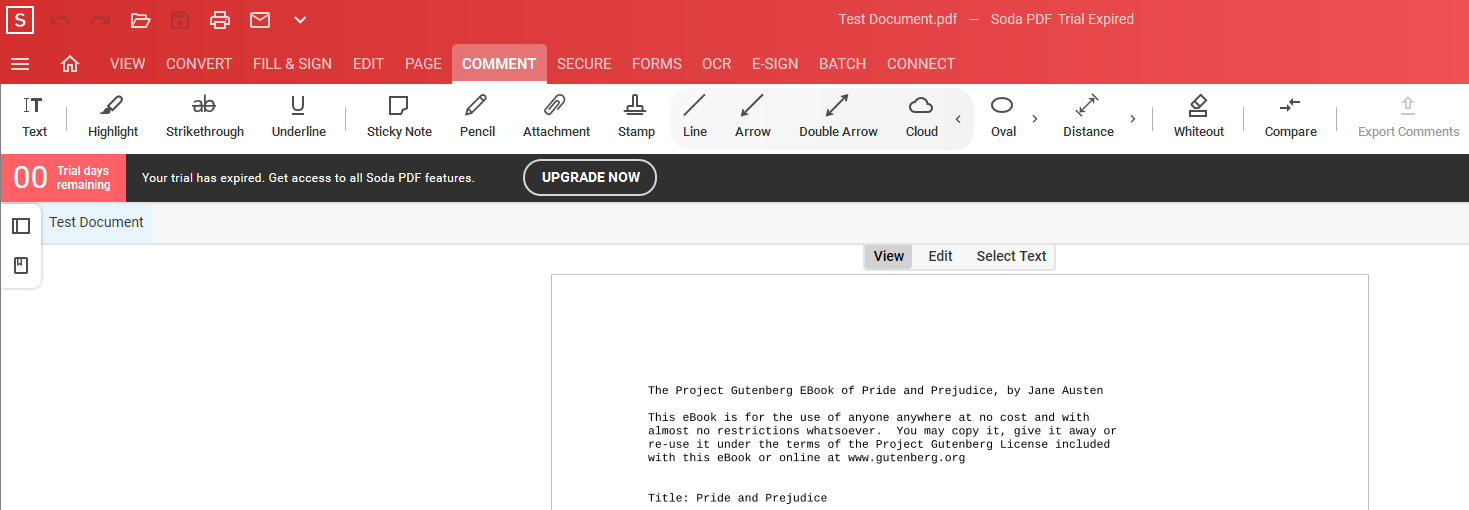Switch to the OCR tab
Screen dimensions: 1469x510
717,64
